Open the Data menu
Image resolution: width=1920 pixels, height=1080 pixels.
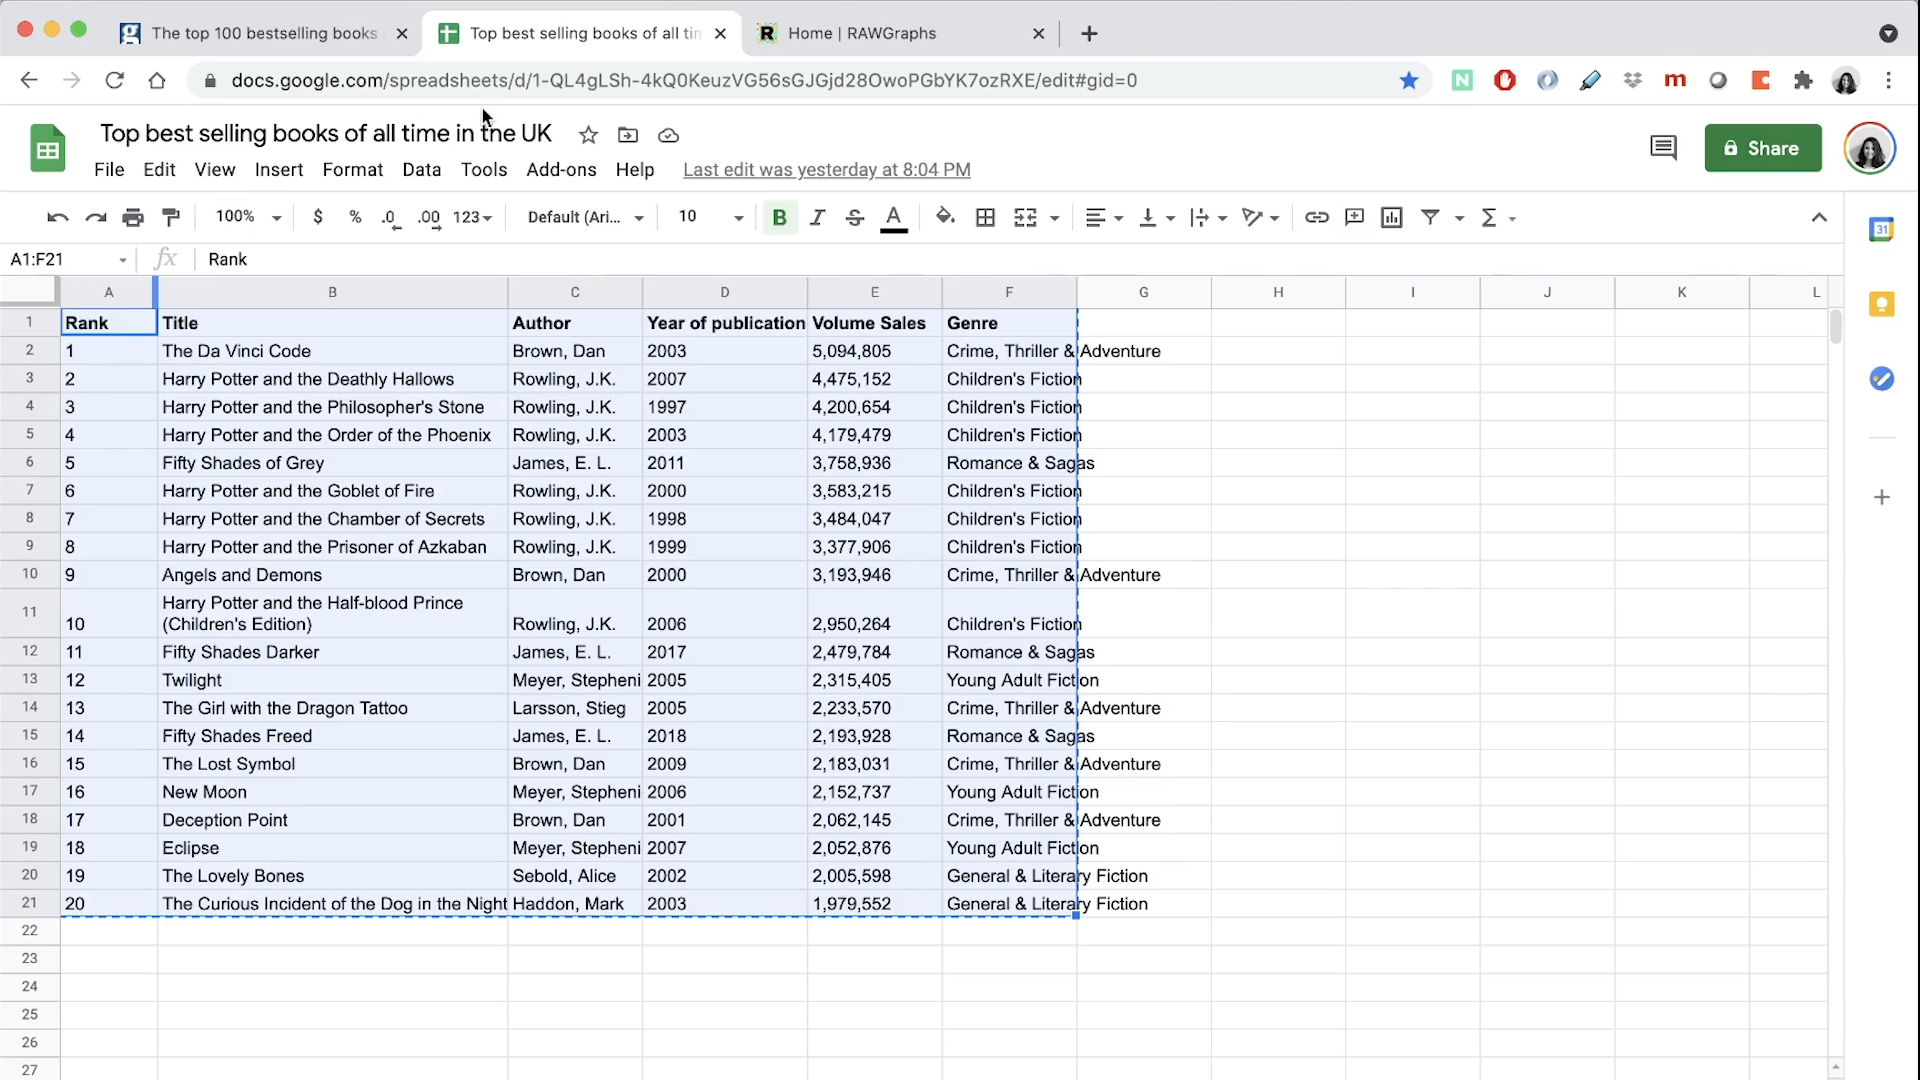(x=421, y=170)
